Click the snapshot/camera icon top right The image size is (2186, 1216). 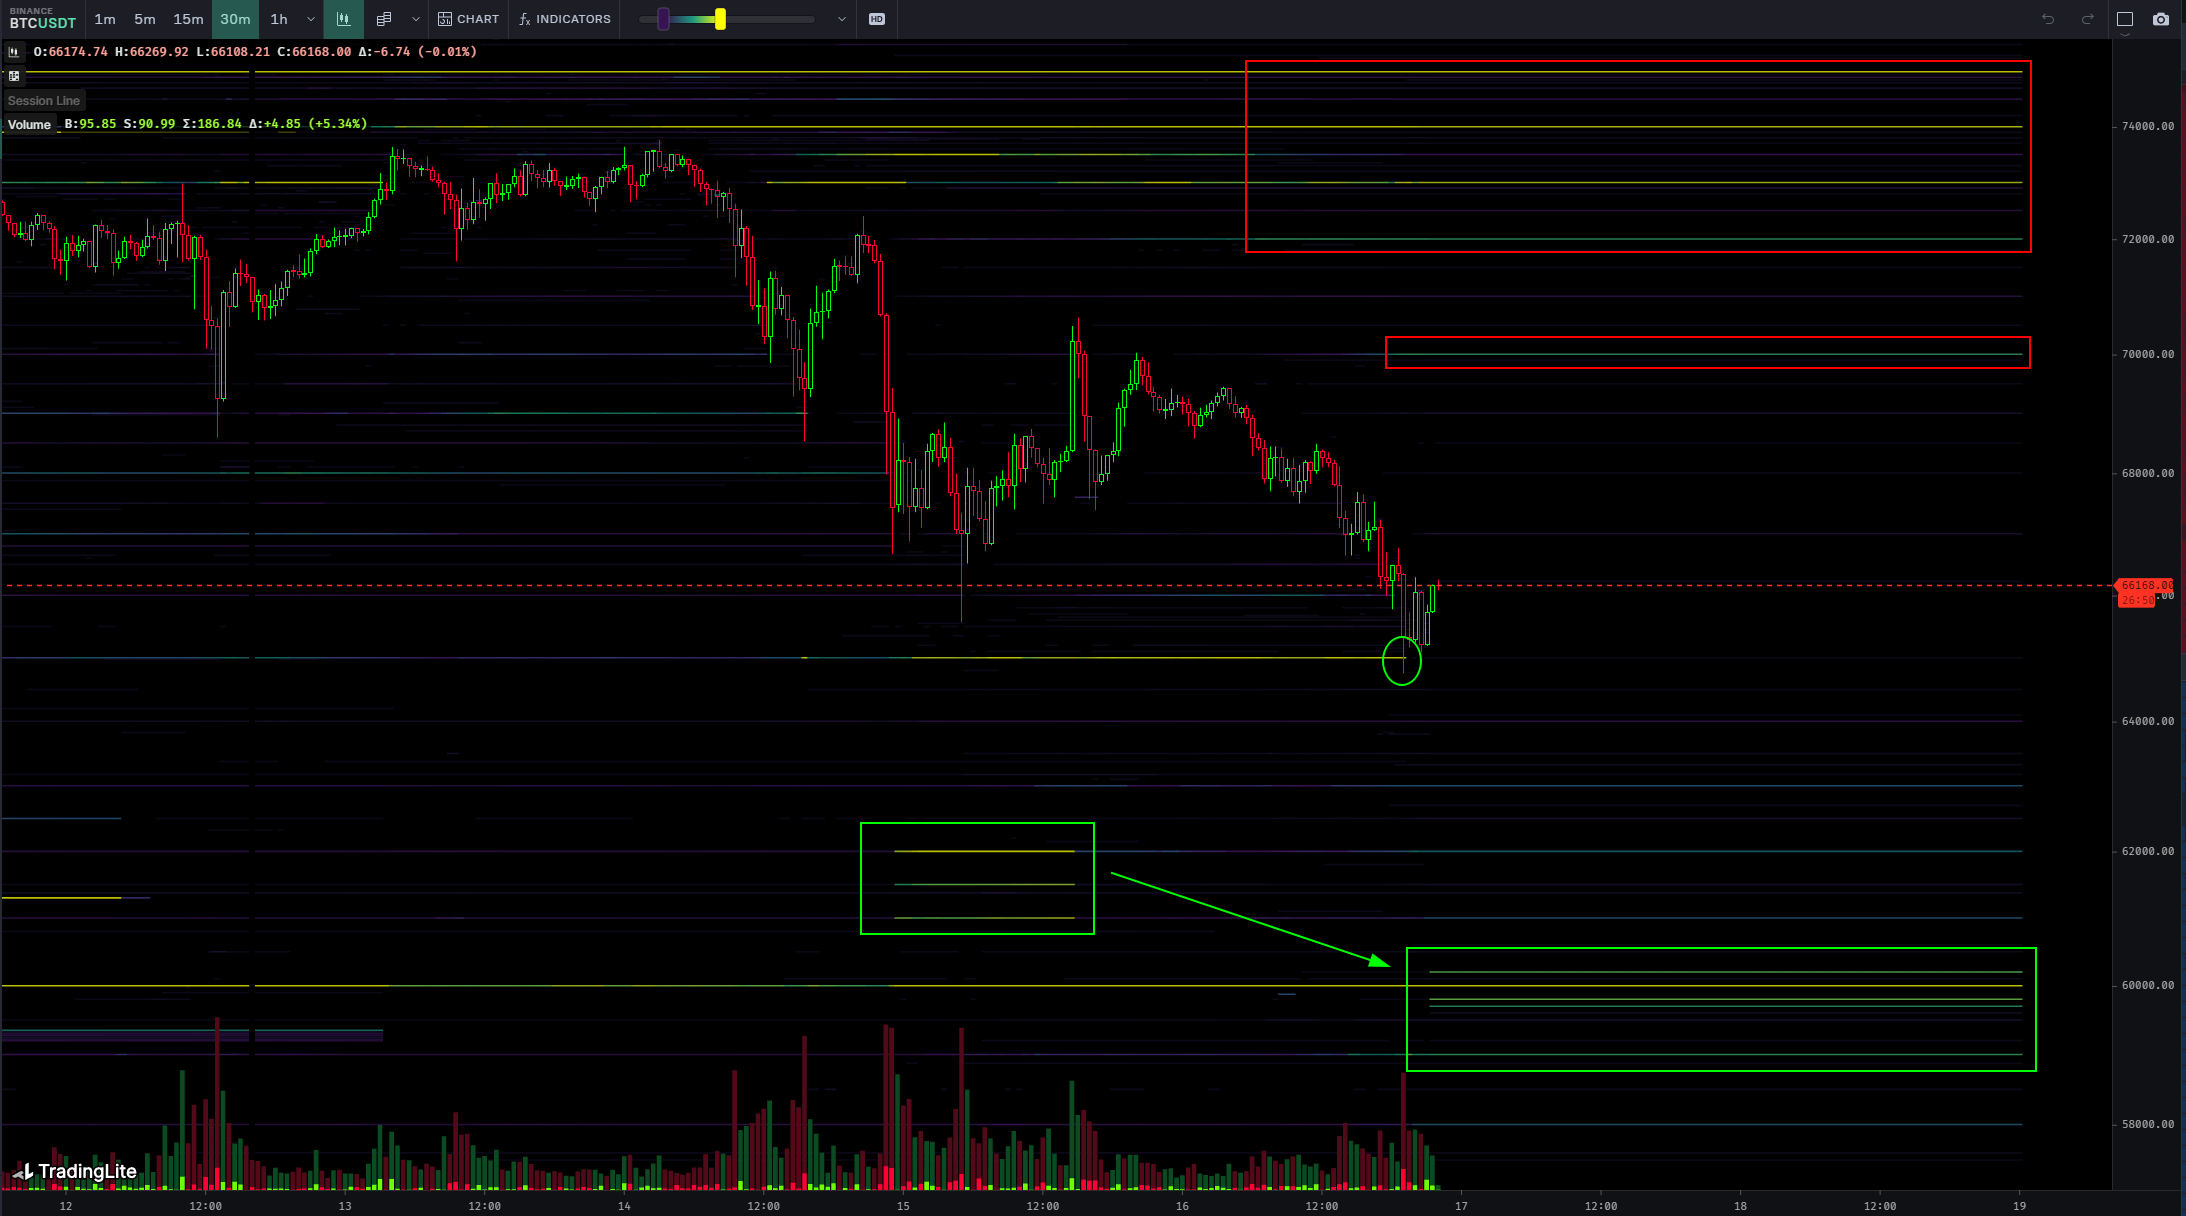click(2161, 18)
